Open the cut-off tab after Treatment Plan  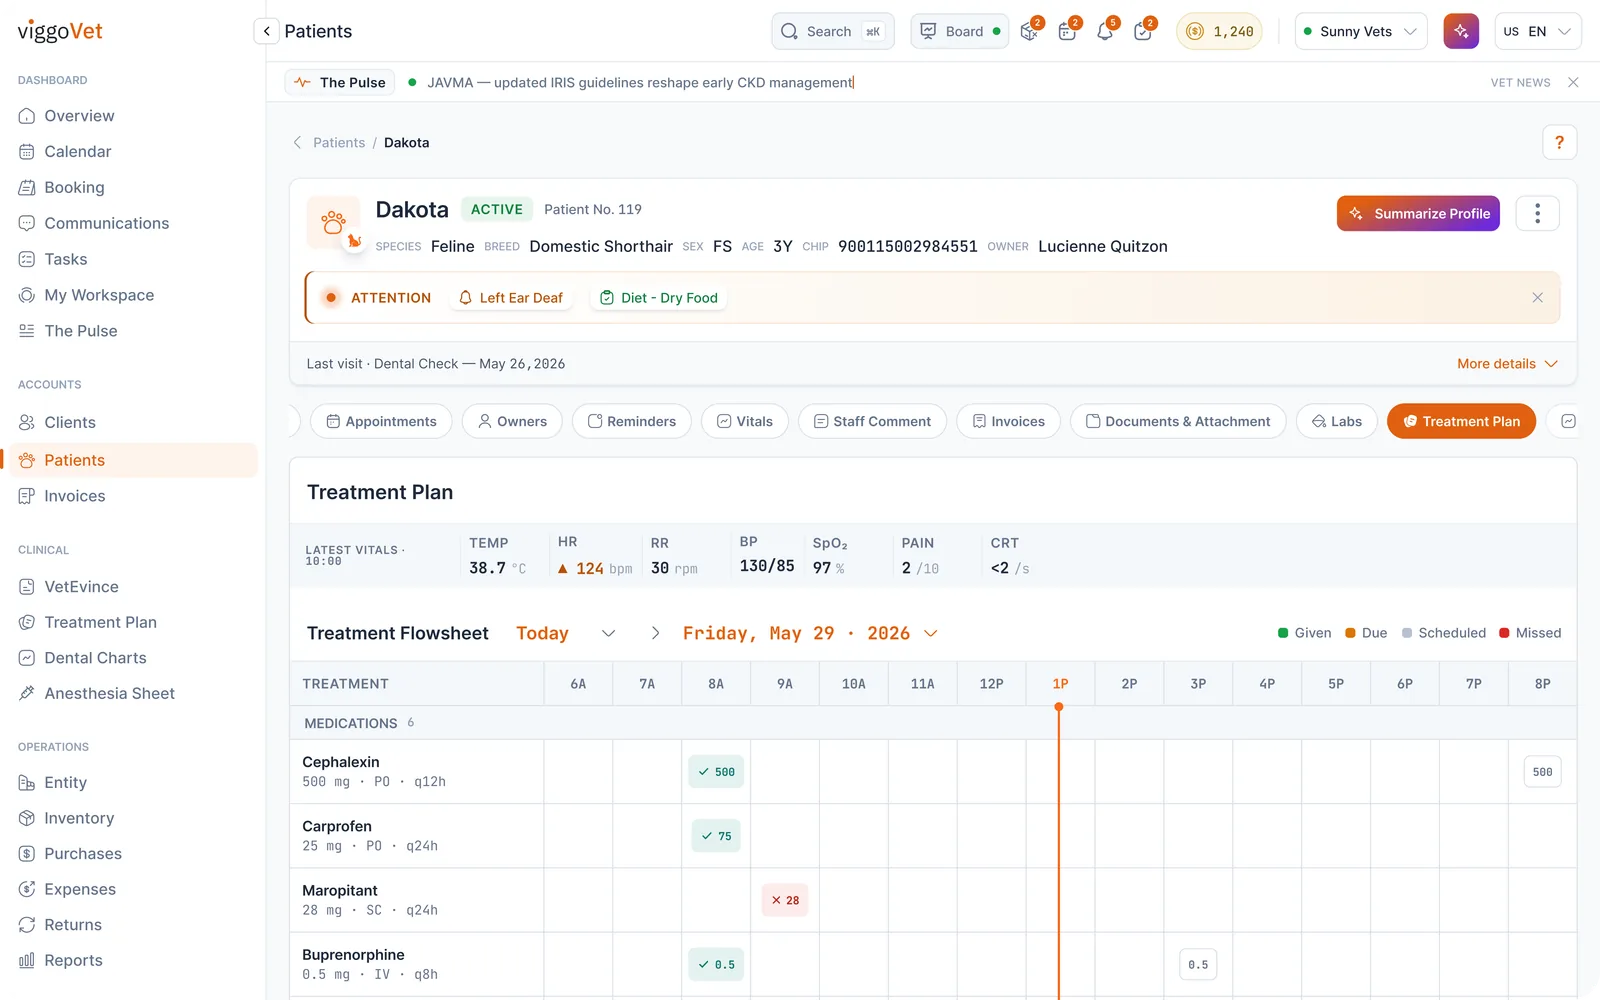1567,421
